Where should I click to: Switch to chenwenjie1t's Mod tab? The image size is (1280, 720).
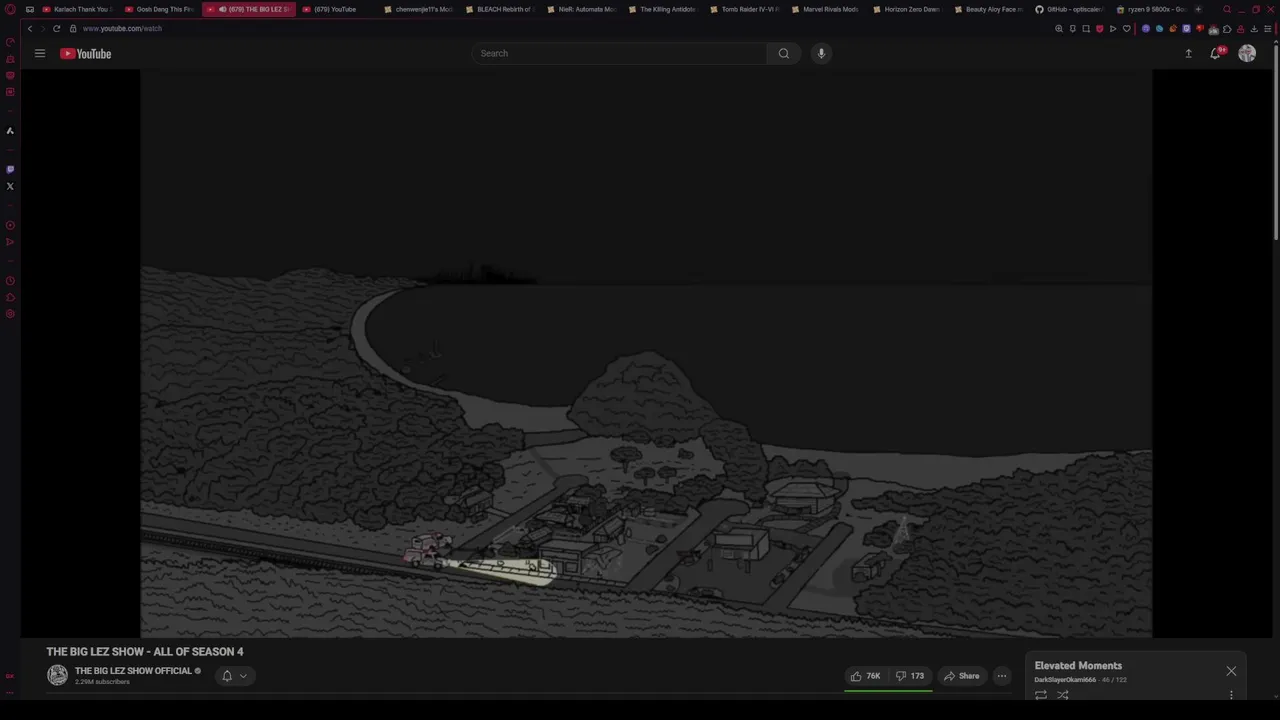pos(418,9)
